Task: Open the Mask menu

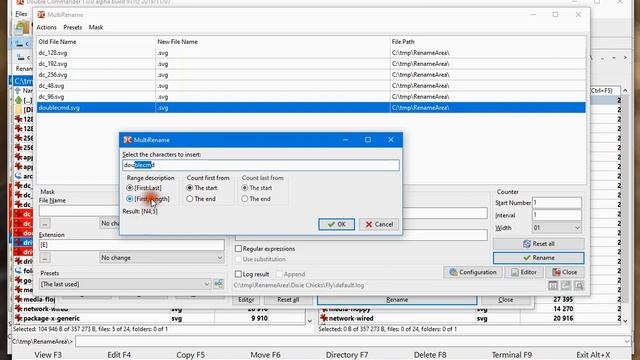Action: click(x=96, y=27)
